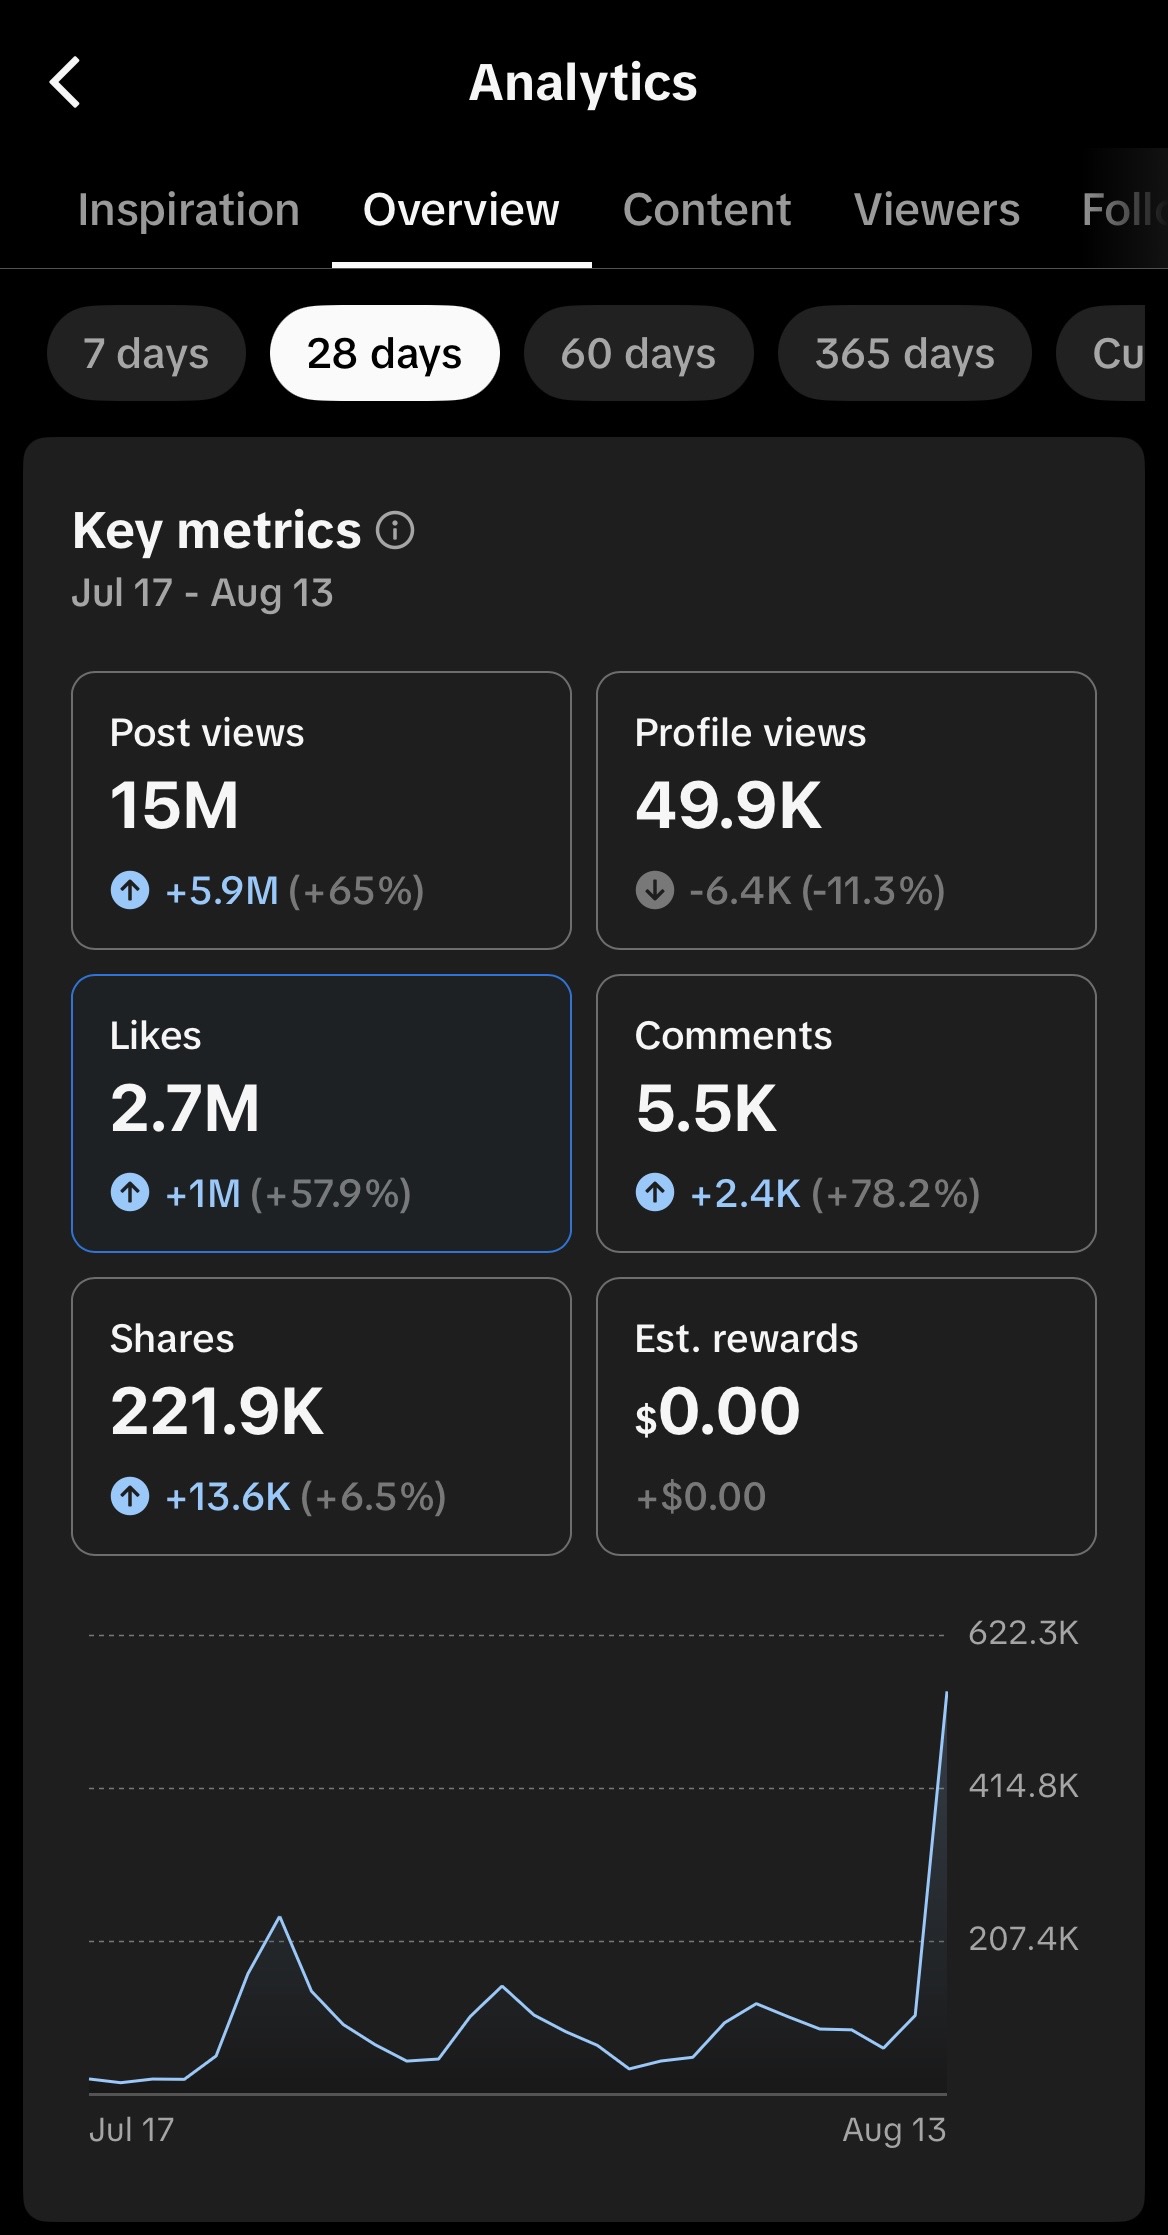The image size is (1168, 2235).
Task: Tap the Post views up-arrow icon
Action: [130, 889]
